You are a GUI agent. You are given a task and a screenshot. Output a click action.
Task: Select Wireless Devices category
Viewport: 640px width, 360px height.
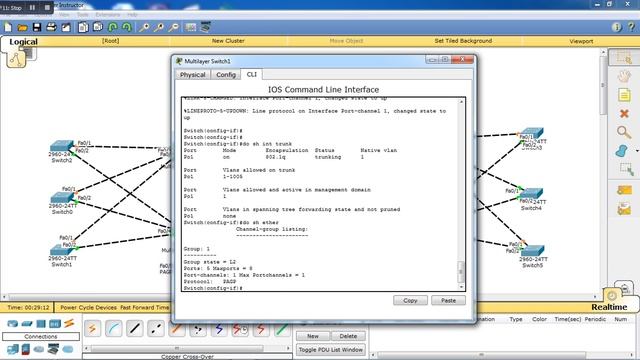coord(55,324)
